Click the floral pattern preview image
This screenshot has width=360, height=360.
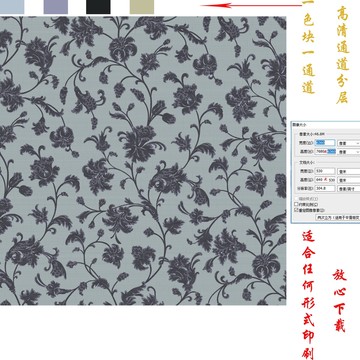click(143, 161)
